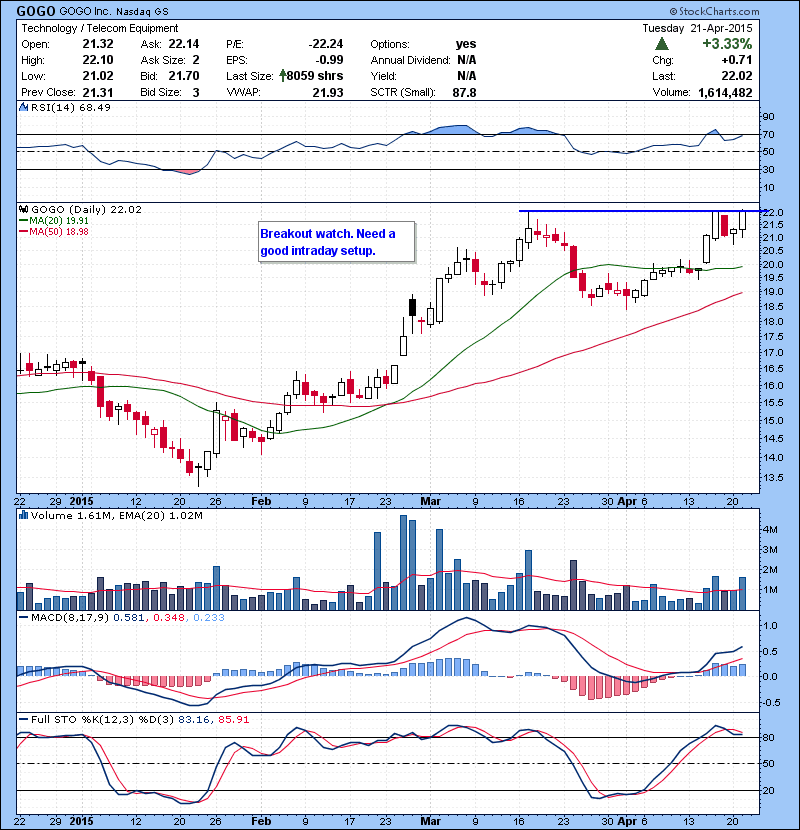Click the 70 level on RSI axis
The height and width of the screenshot is (830, 800).
tap(769, 134)
